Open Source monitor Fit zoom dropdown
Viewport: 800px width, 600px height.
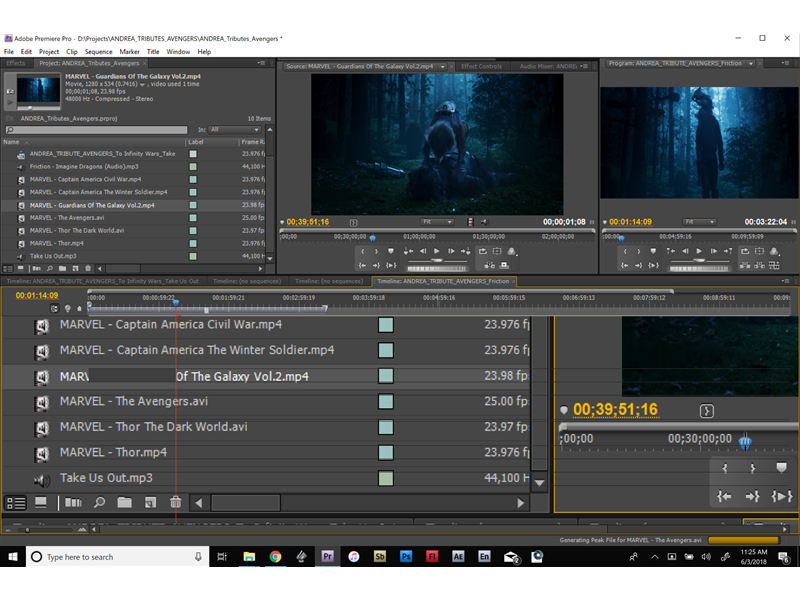pyautogui.click(x=437, y=222)
